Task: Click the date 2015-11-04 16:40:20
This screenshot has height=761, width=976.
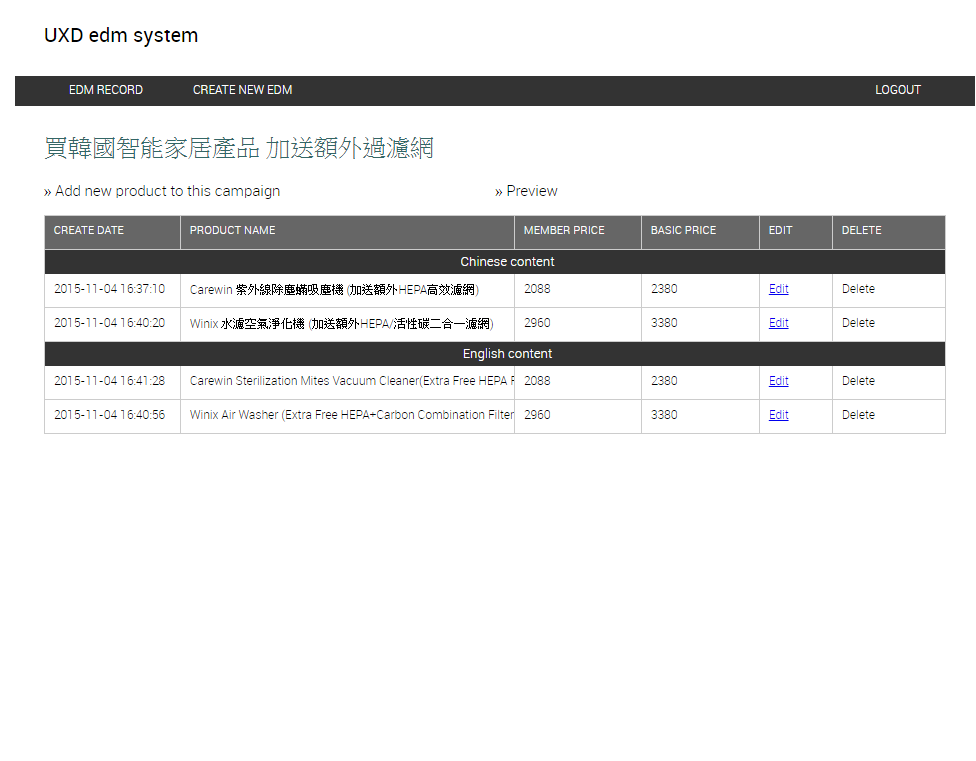Action: (x=110, y=324)
